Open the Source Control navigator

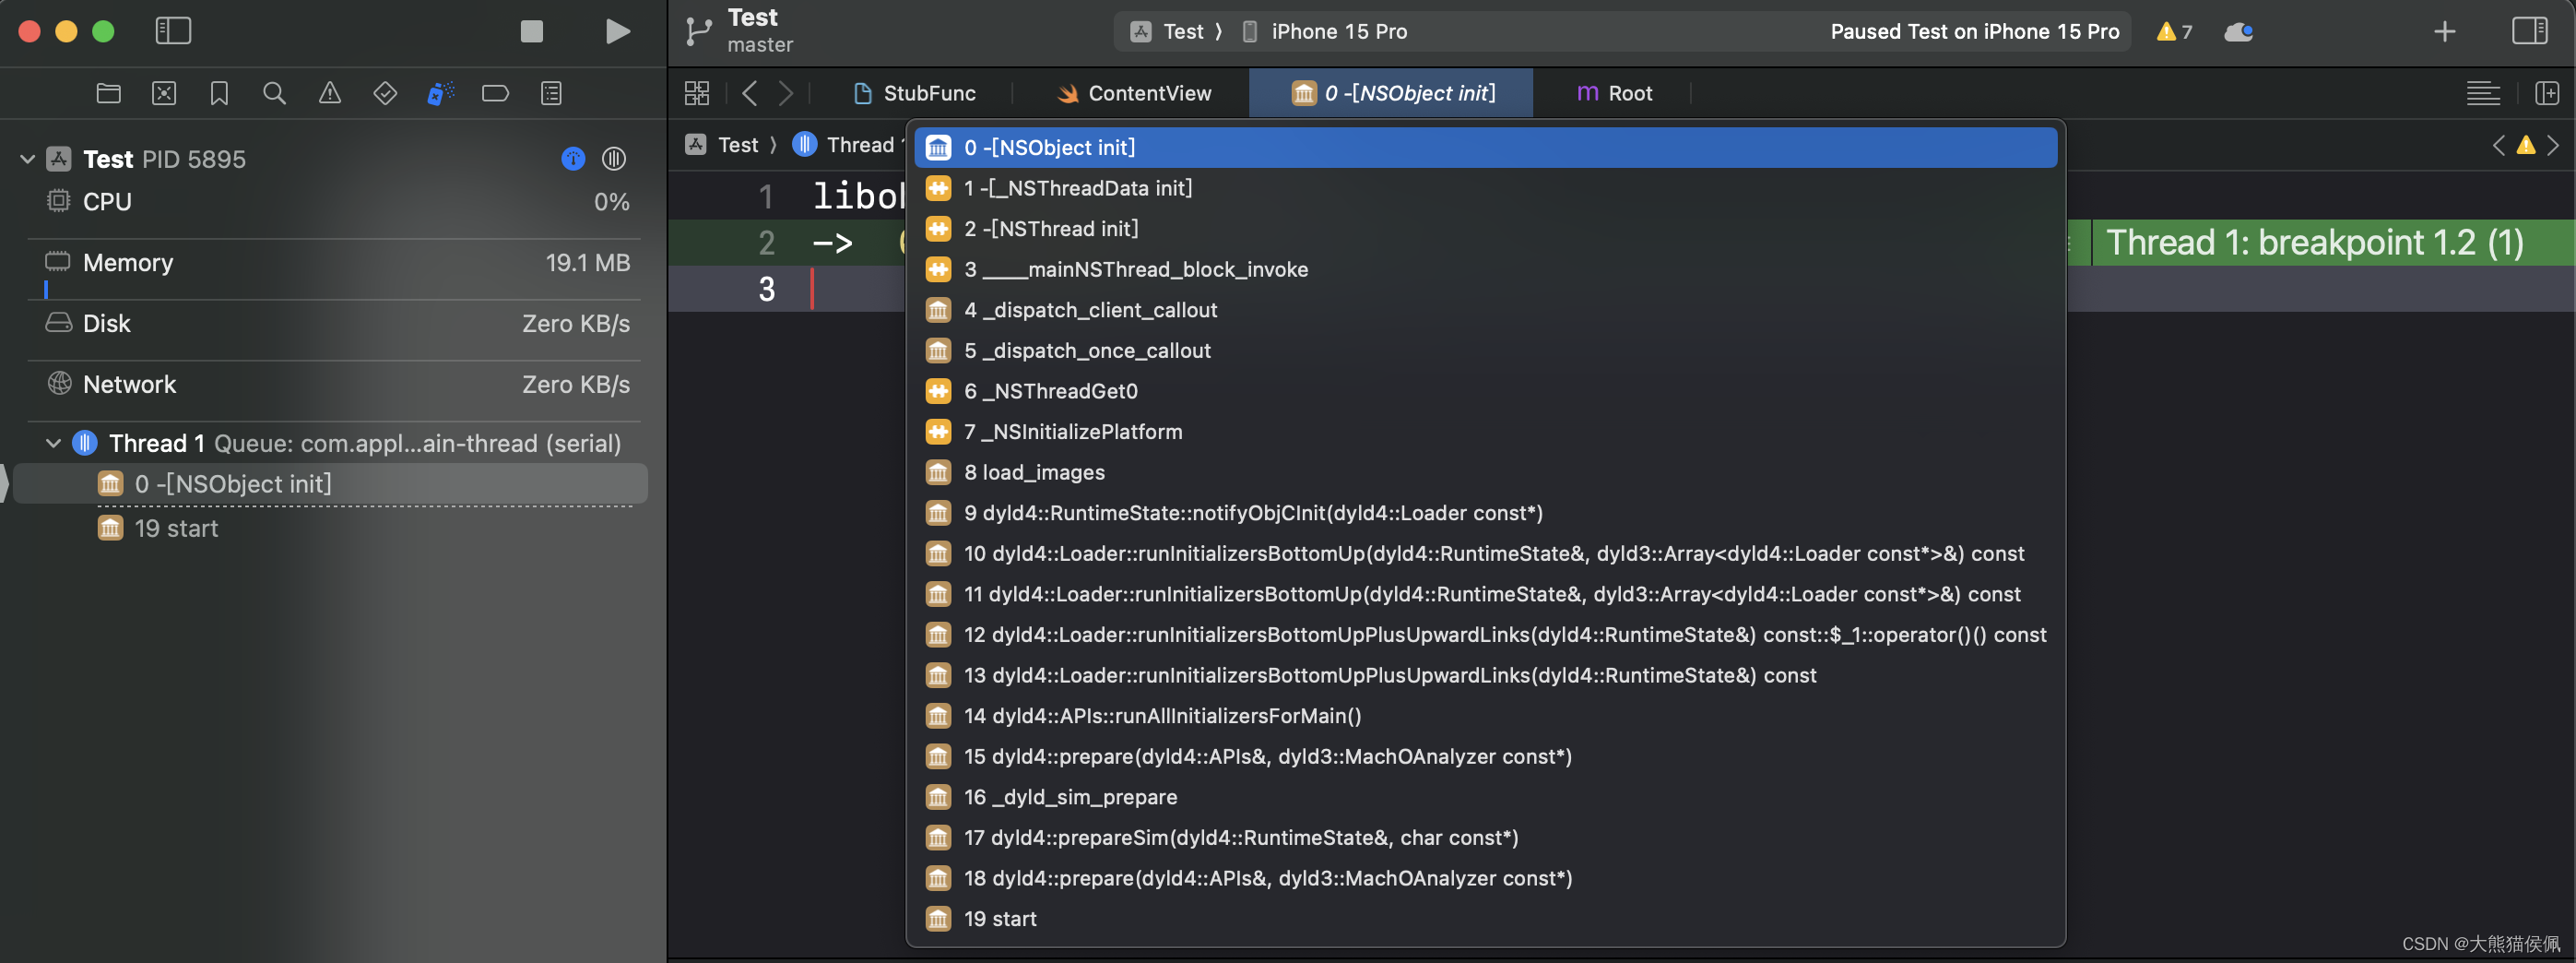164,93
